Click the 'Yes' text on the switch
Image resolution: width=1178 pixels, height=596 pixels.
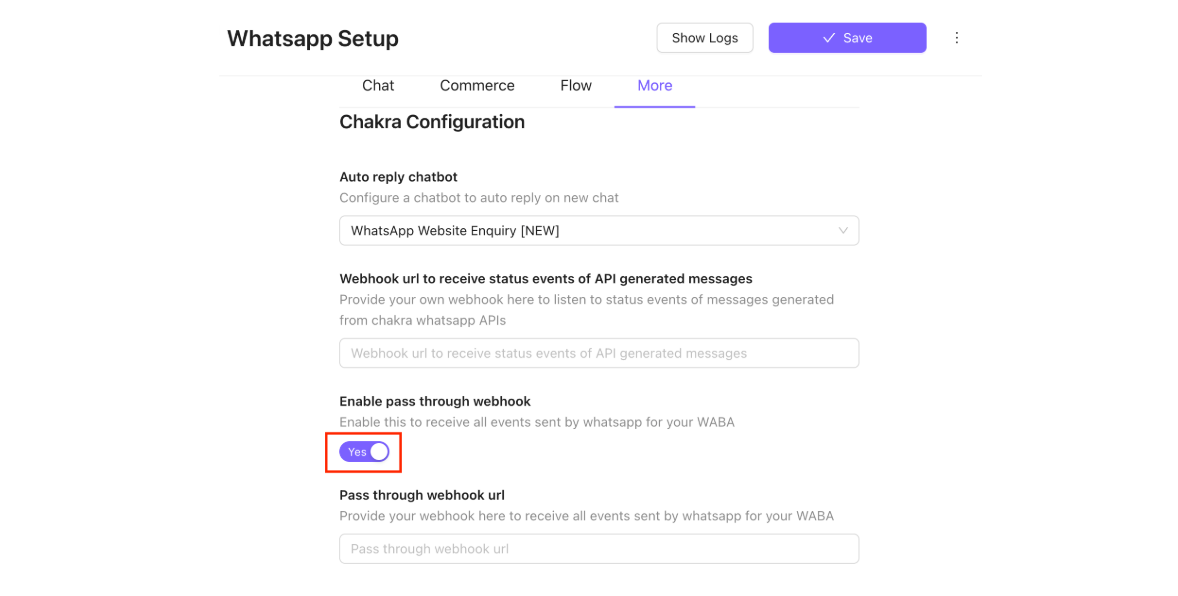click(357, 452)
